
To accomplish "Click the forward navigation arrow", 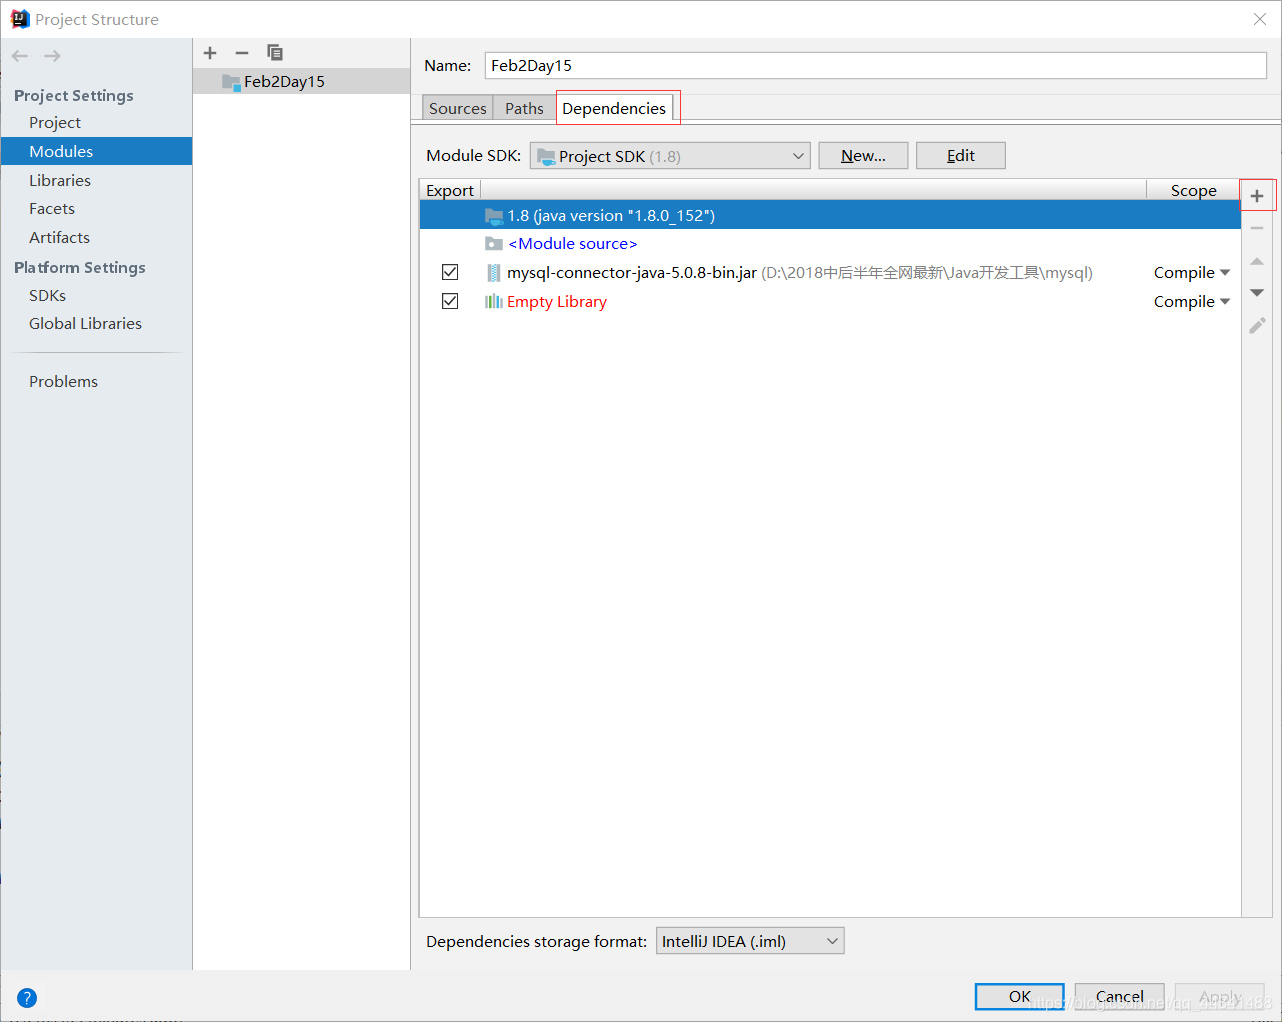I will (53, 56).
